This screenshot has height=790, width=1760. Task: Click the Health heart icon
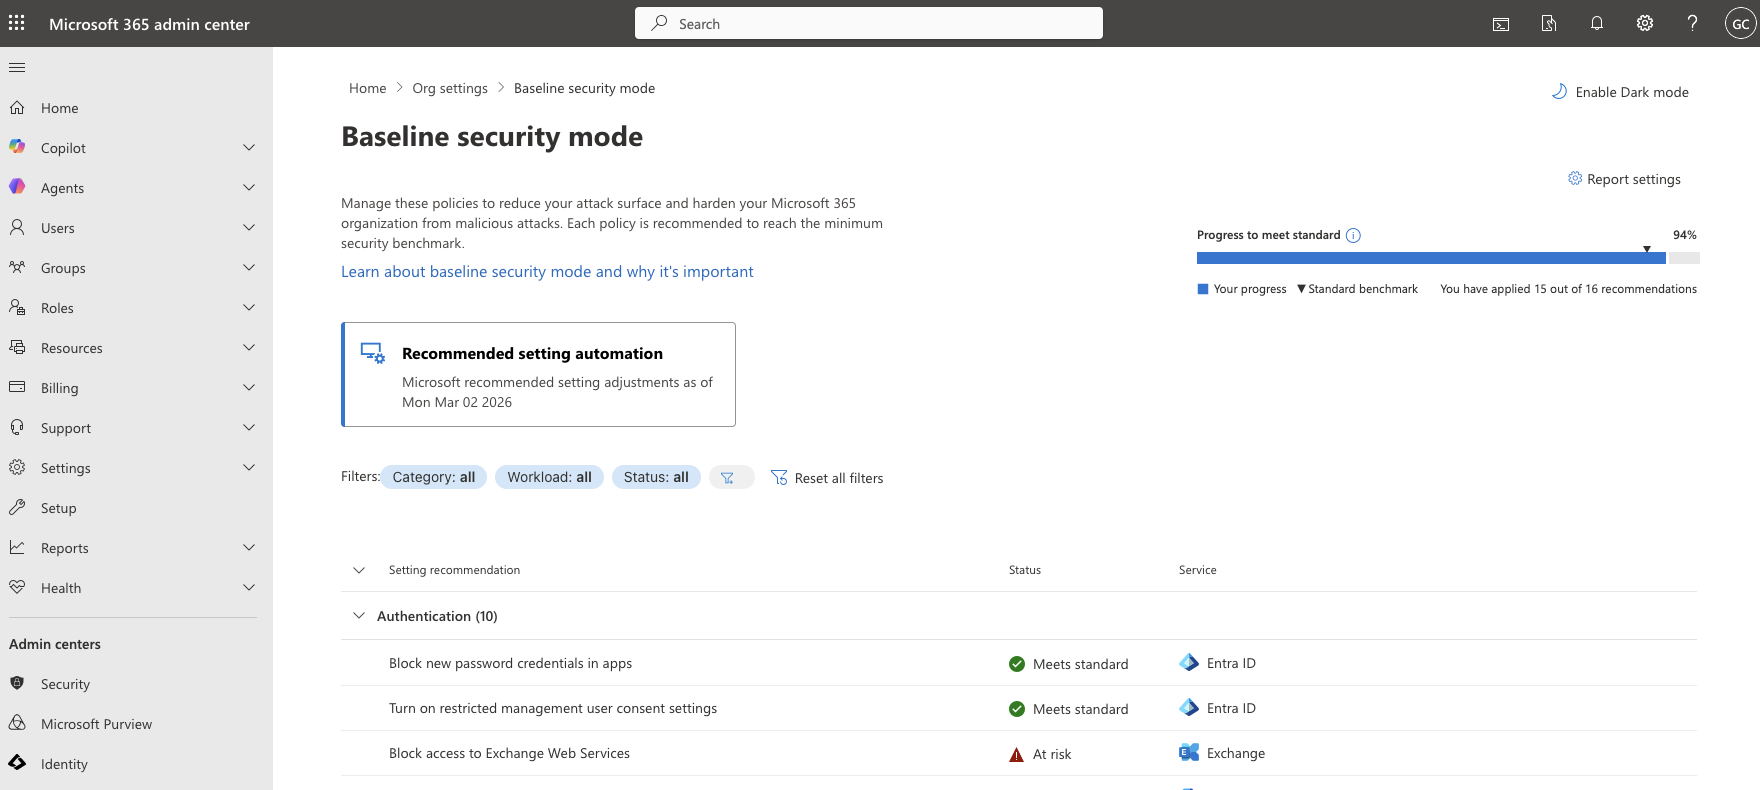click(x=17, y=587)
